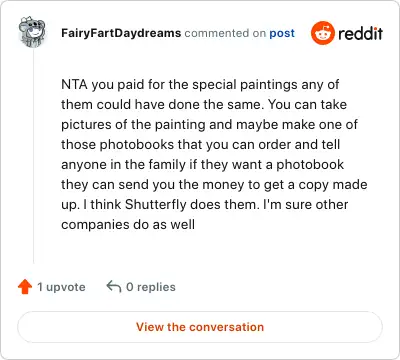400x360 pixels.
Task: Click the reply arrow icon
Action: point(114,286)
